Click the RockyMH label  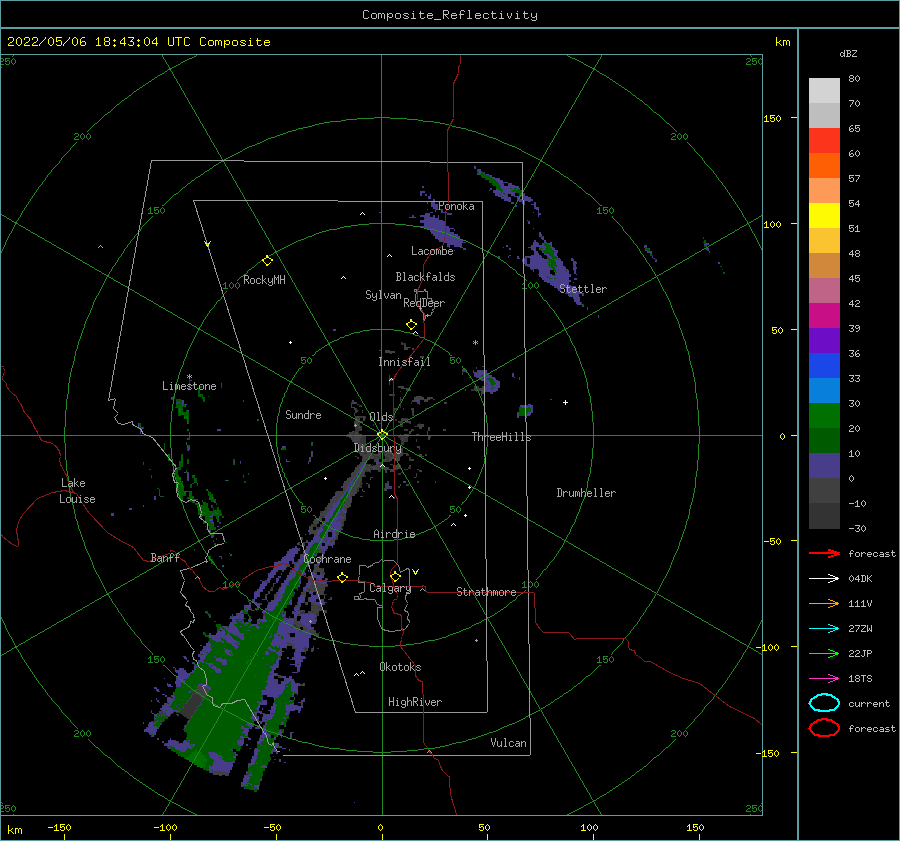(264, 280)
